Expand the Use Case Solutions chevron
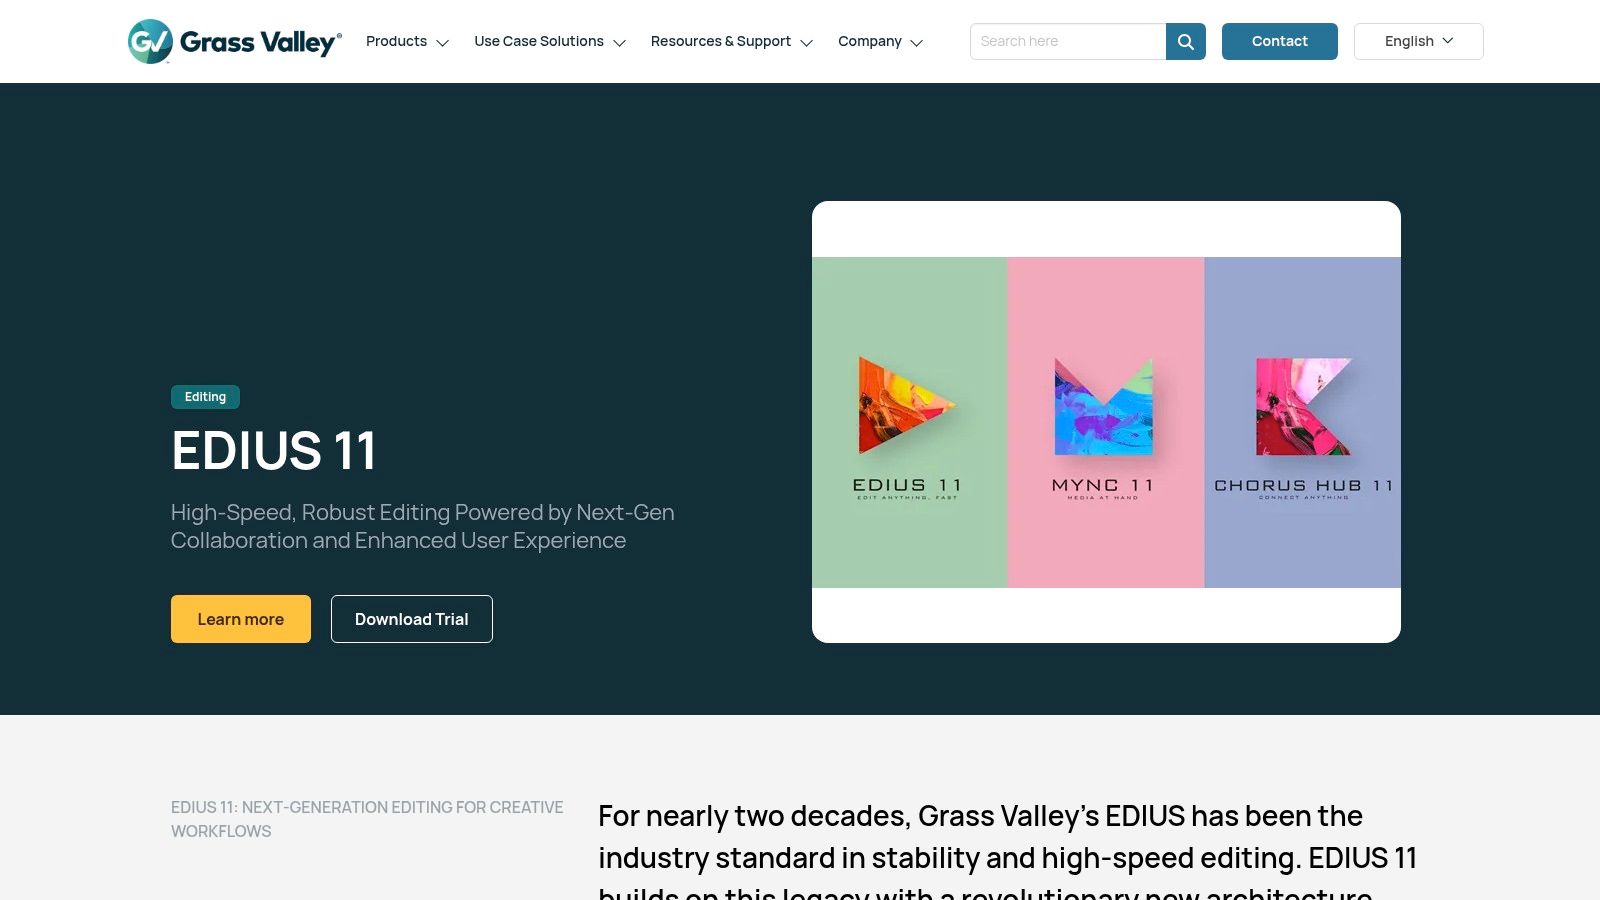This screenshot has height=900, width=1600. click(619, 43)
